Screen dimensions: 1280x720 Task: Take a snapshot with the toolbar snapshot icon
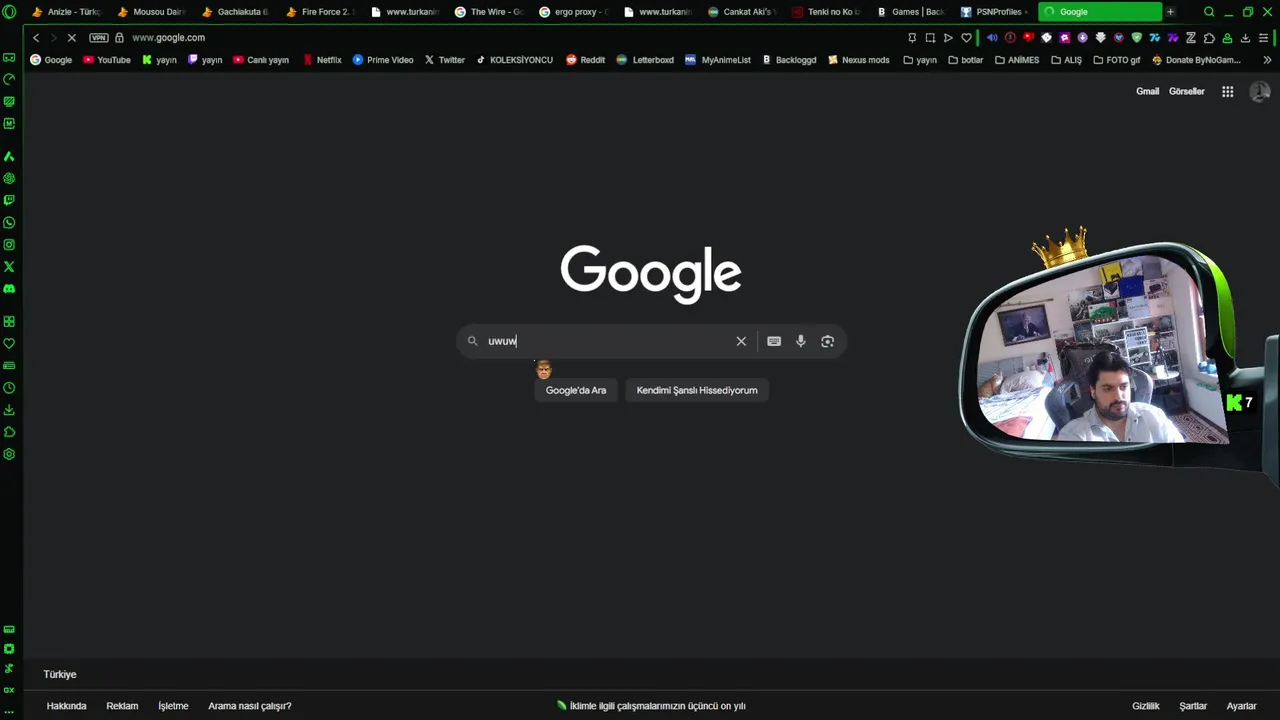click(x=930, y=38)
